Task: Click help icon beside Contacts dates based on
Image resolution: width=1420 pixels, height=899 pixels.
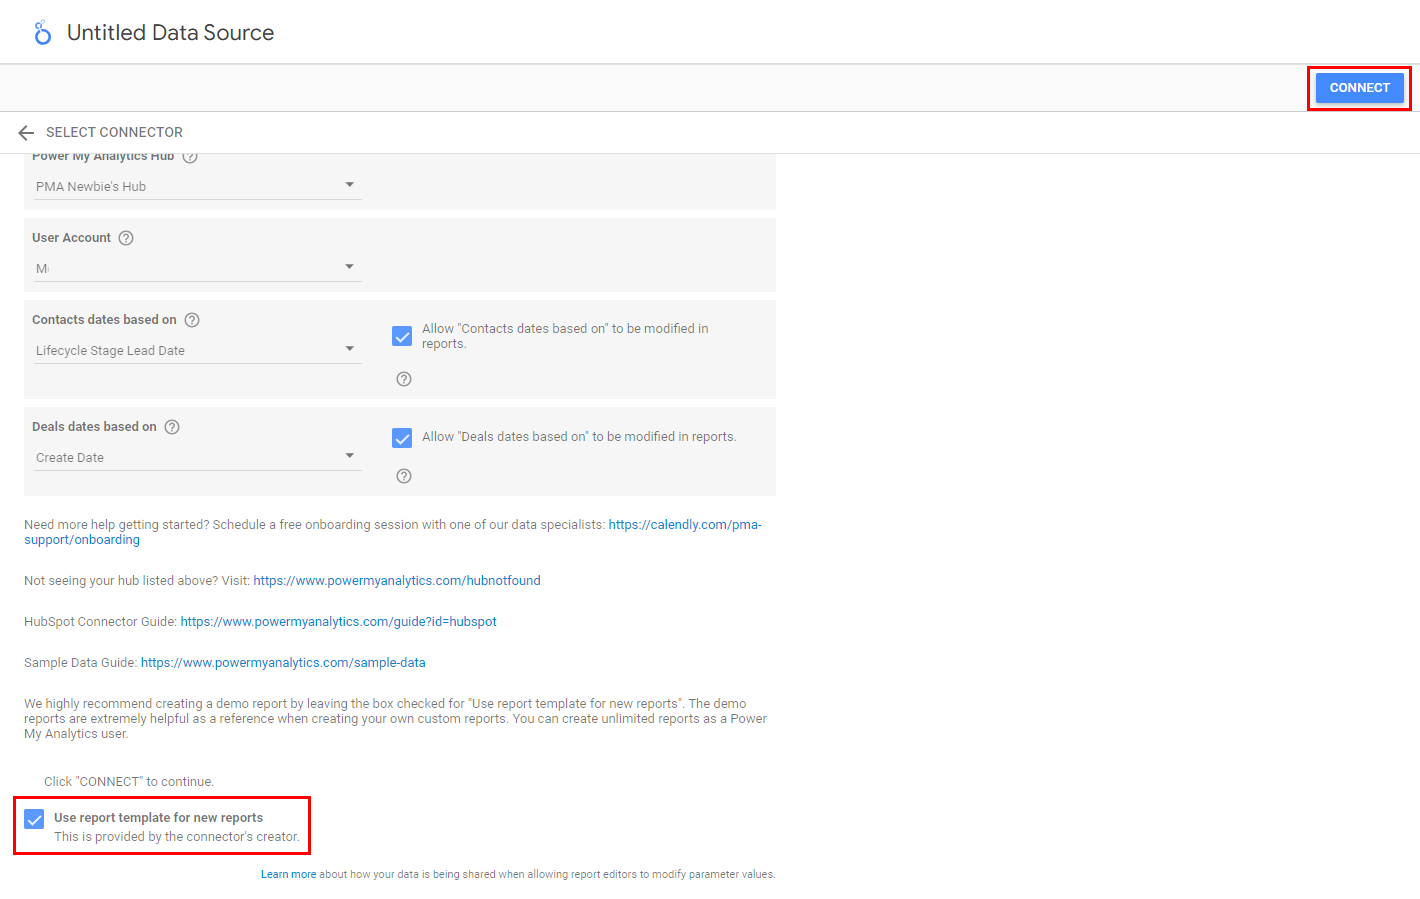Action: (x=192, y=320)
